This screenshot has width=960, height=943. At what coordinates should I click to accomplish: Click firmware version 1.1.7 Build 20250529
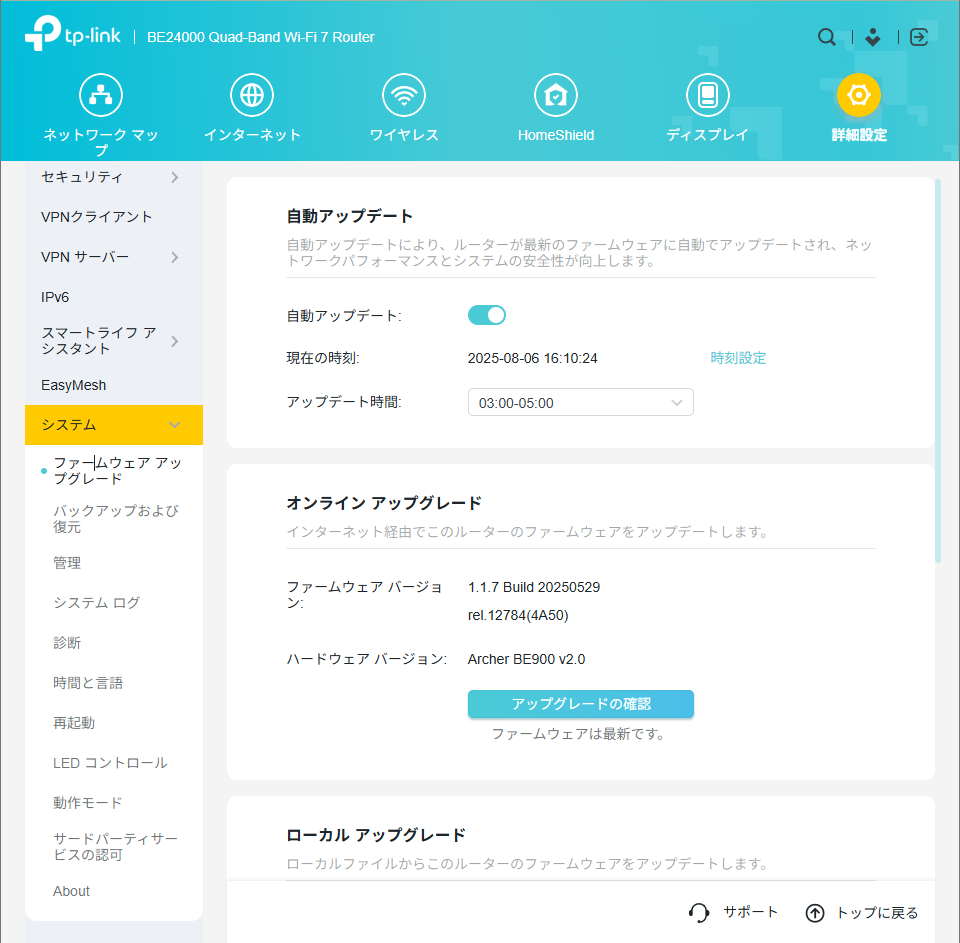[534, 587]
